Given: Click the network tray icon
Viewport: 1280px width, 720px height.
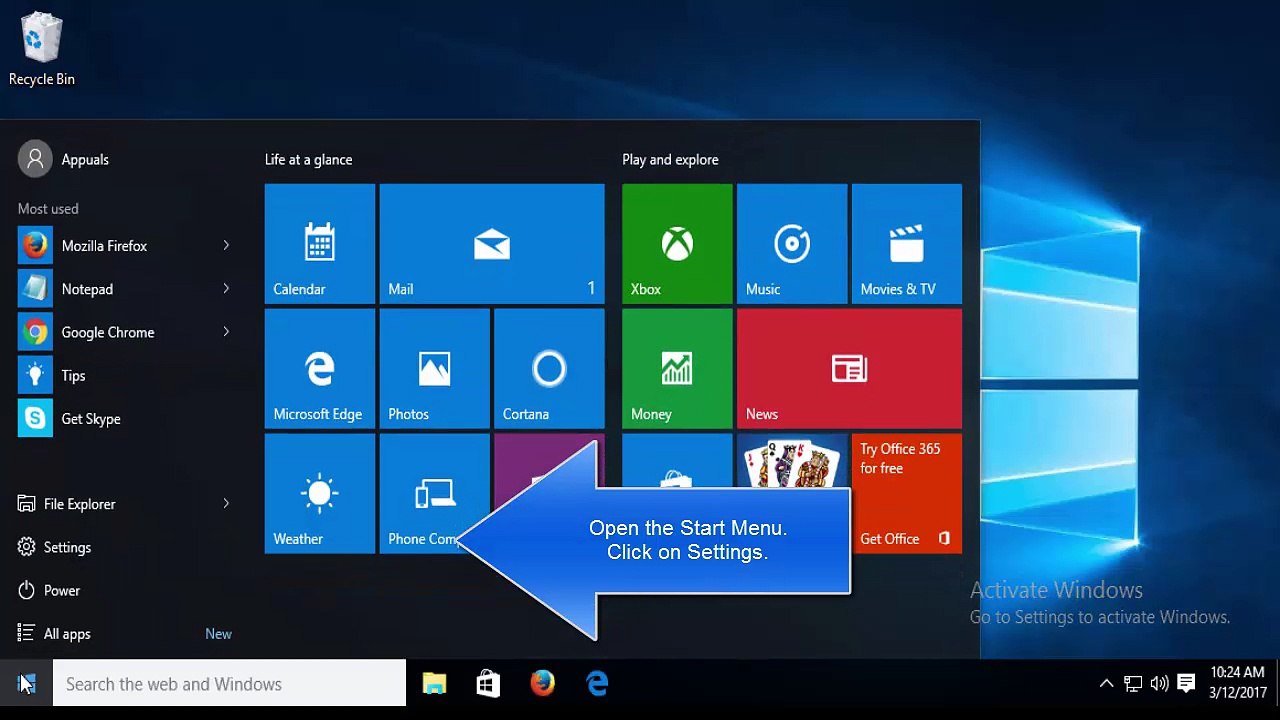Looking at the screenshot, I should (x=1133, y=684).
